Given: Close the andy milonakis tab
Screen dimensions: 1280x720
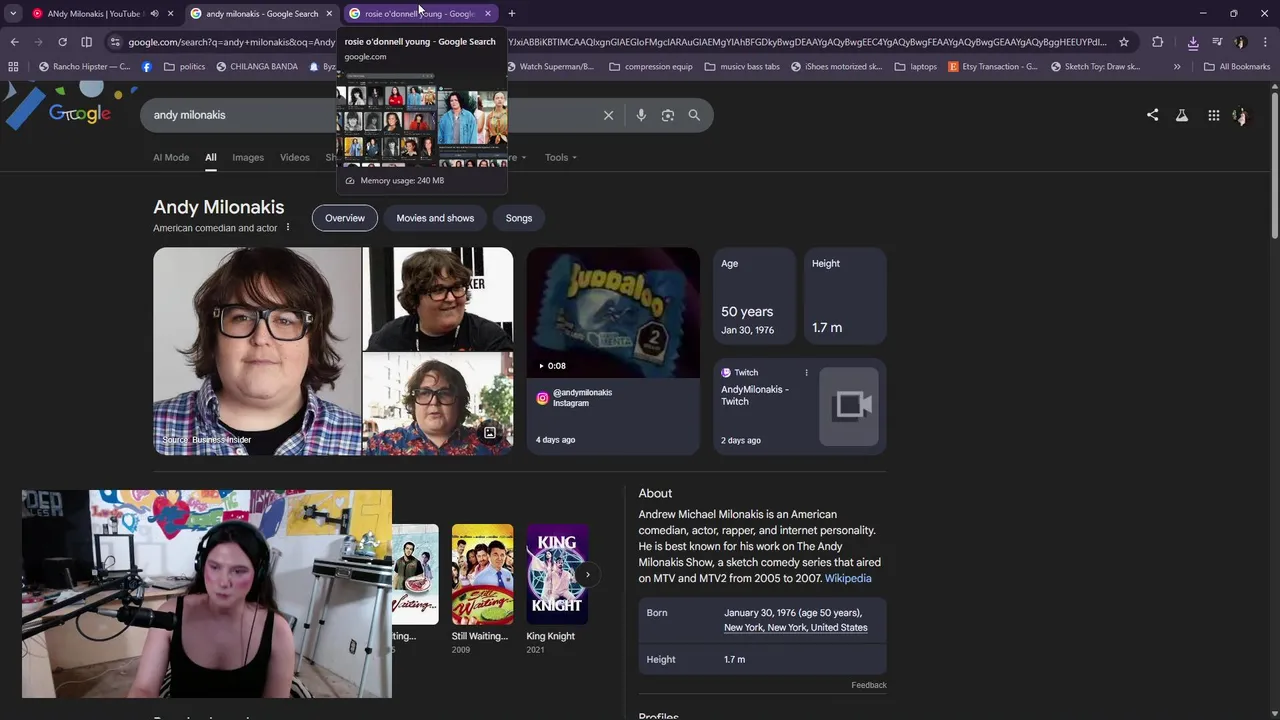Looking at the screenshot, I should coord(329,14).
